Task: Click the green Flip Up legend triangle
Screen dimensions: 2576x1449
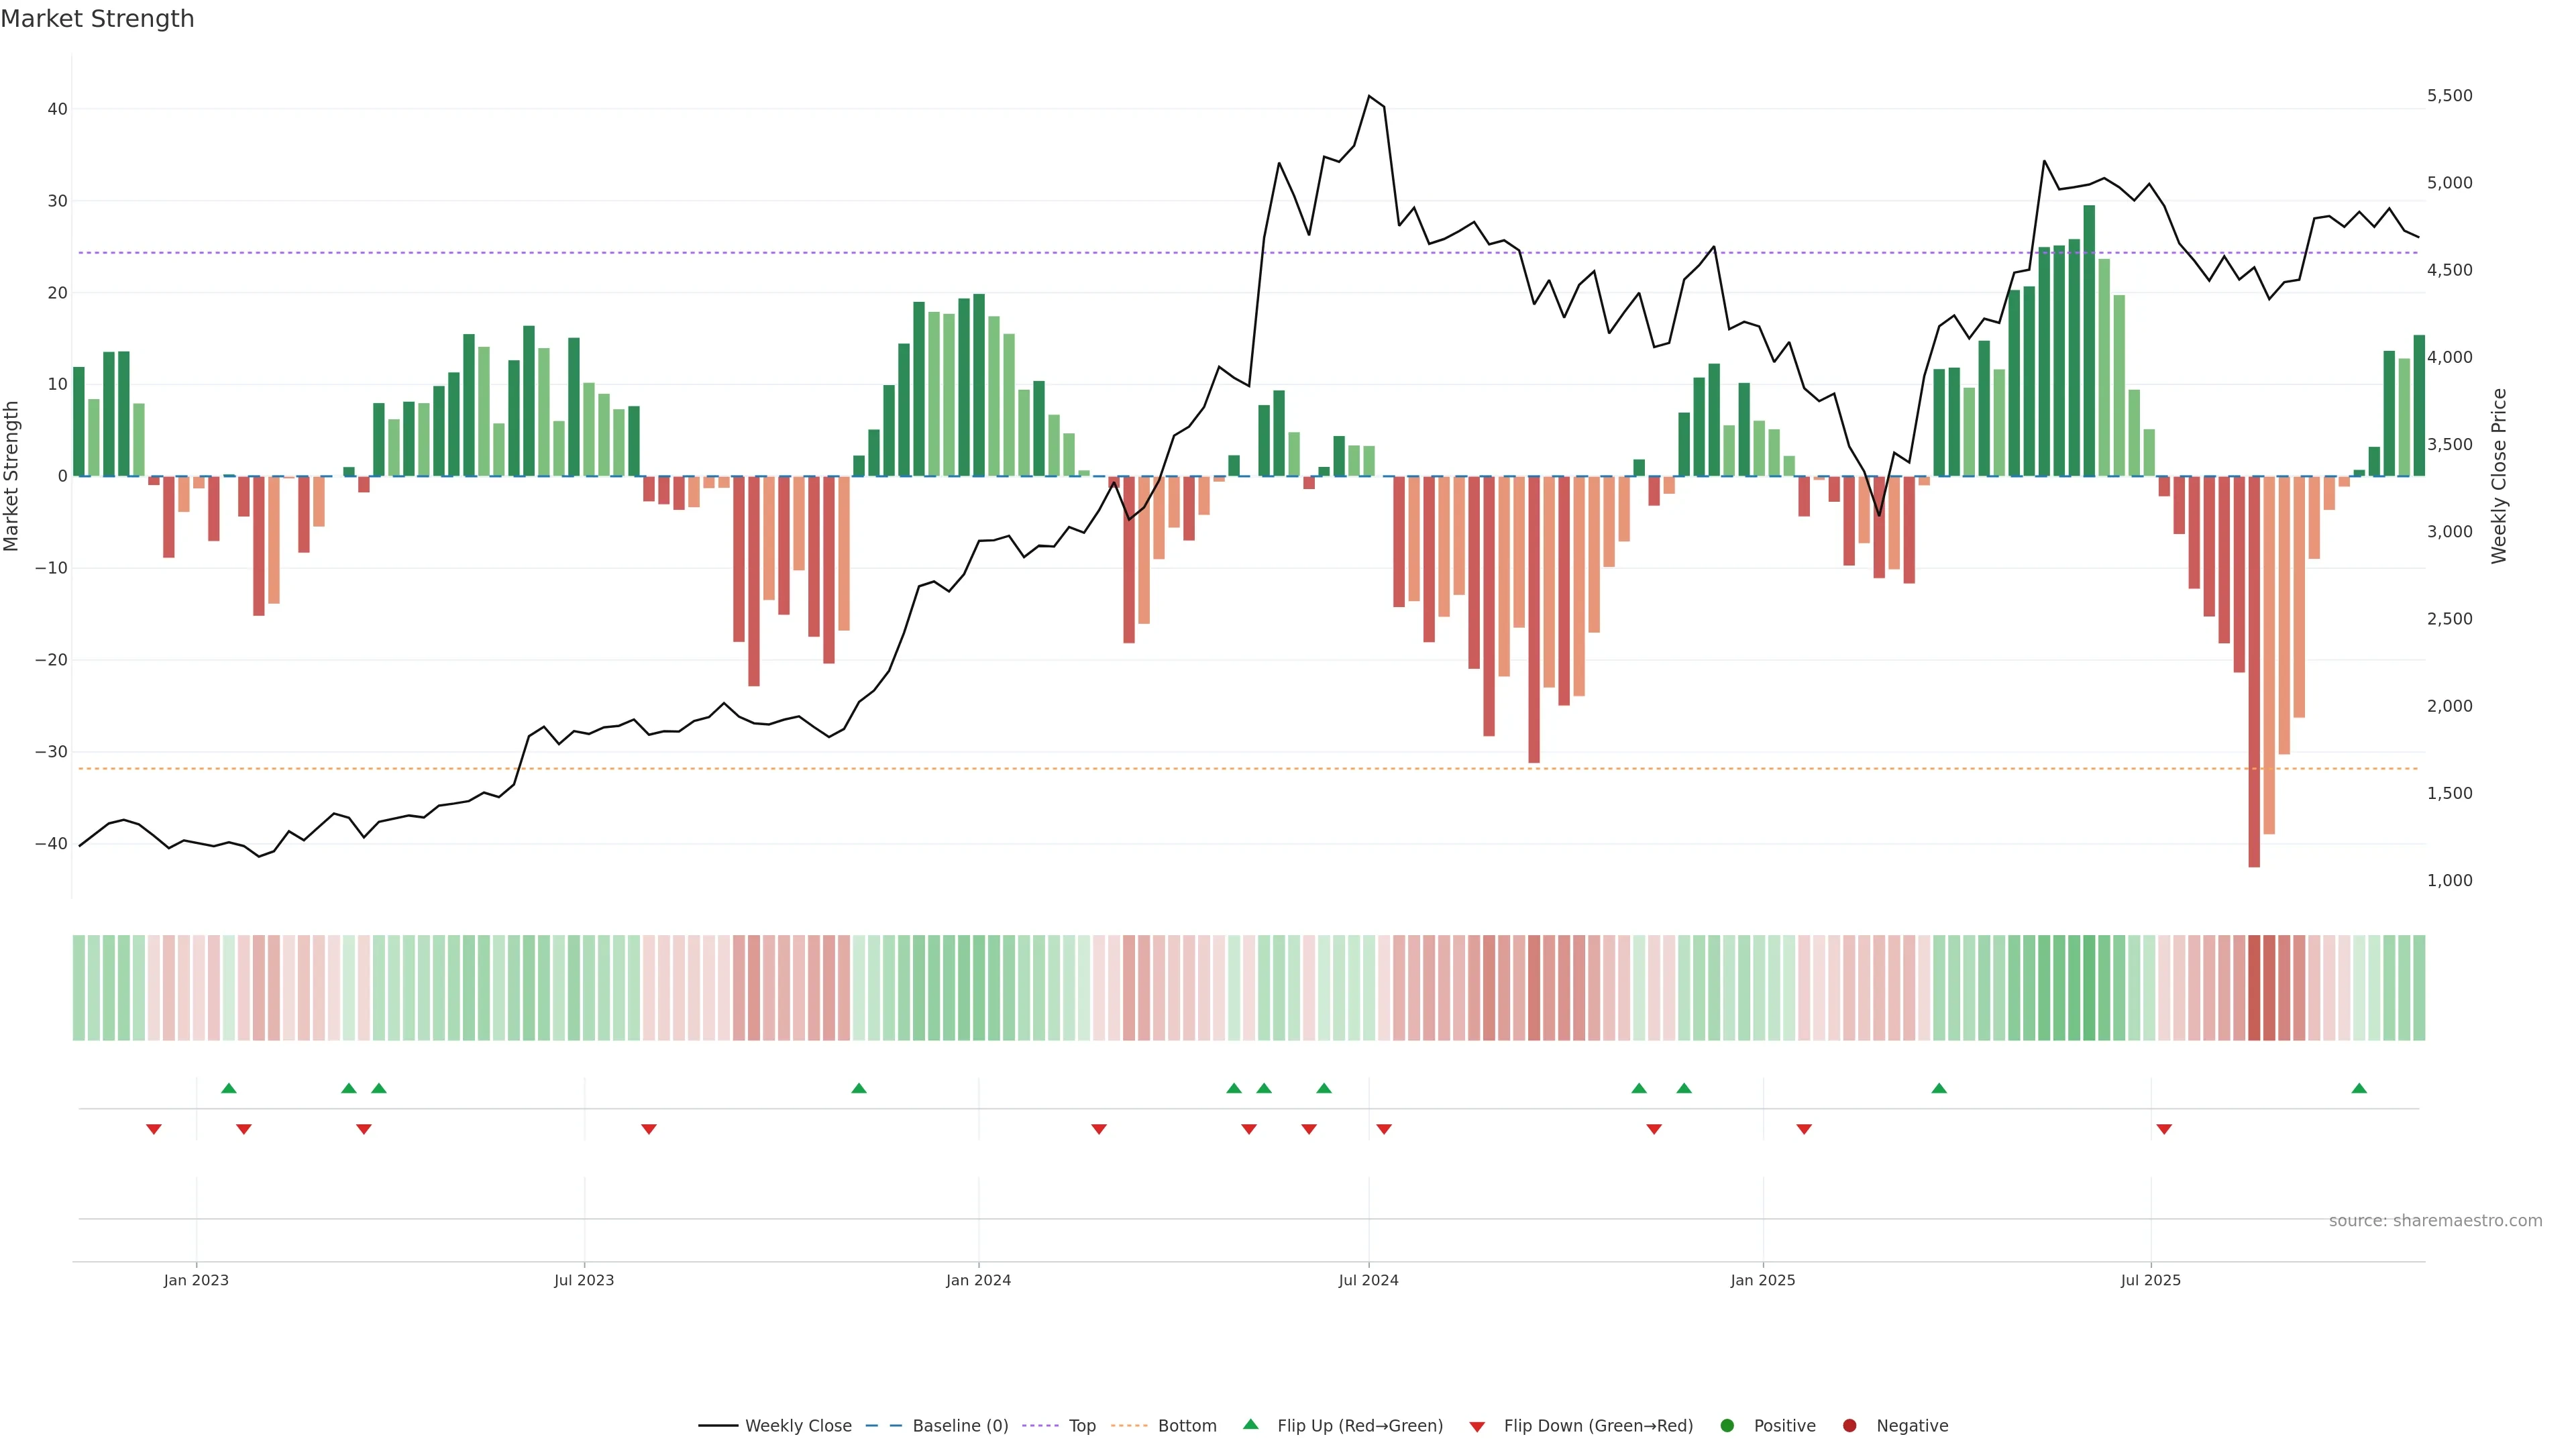Action: pos(1250,1424)
